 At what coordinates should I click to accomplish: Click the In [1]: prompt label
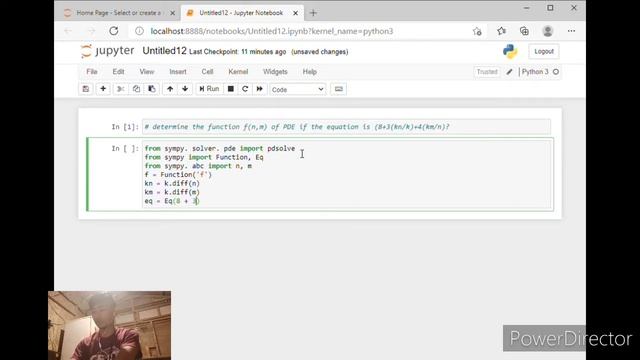125,127
